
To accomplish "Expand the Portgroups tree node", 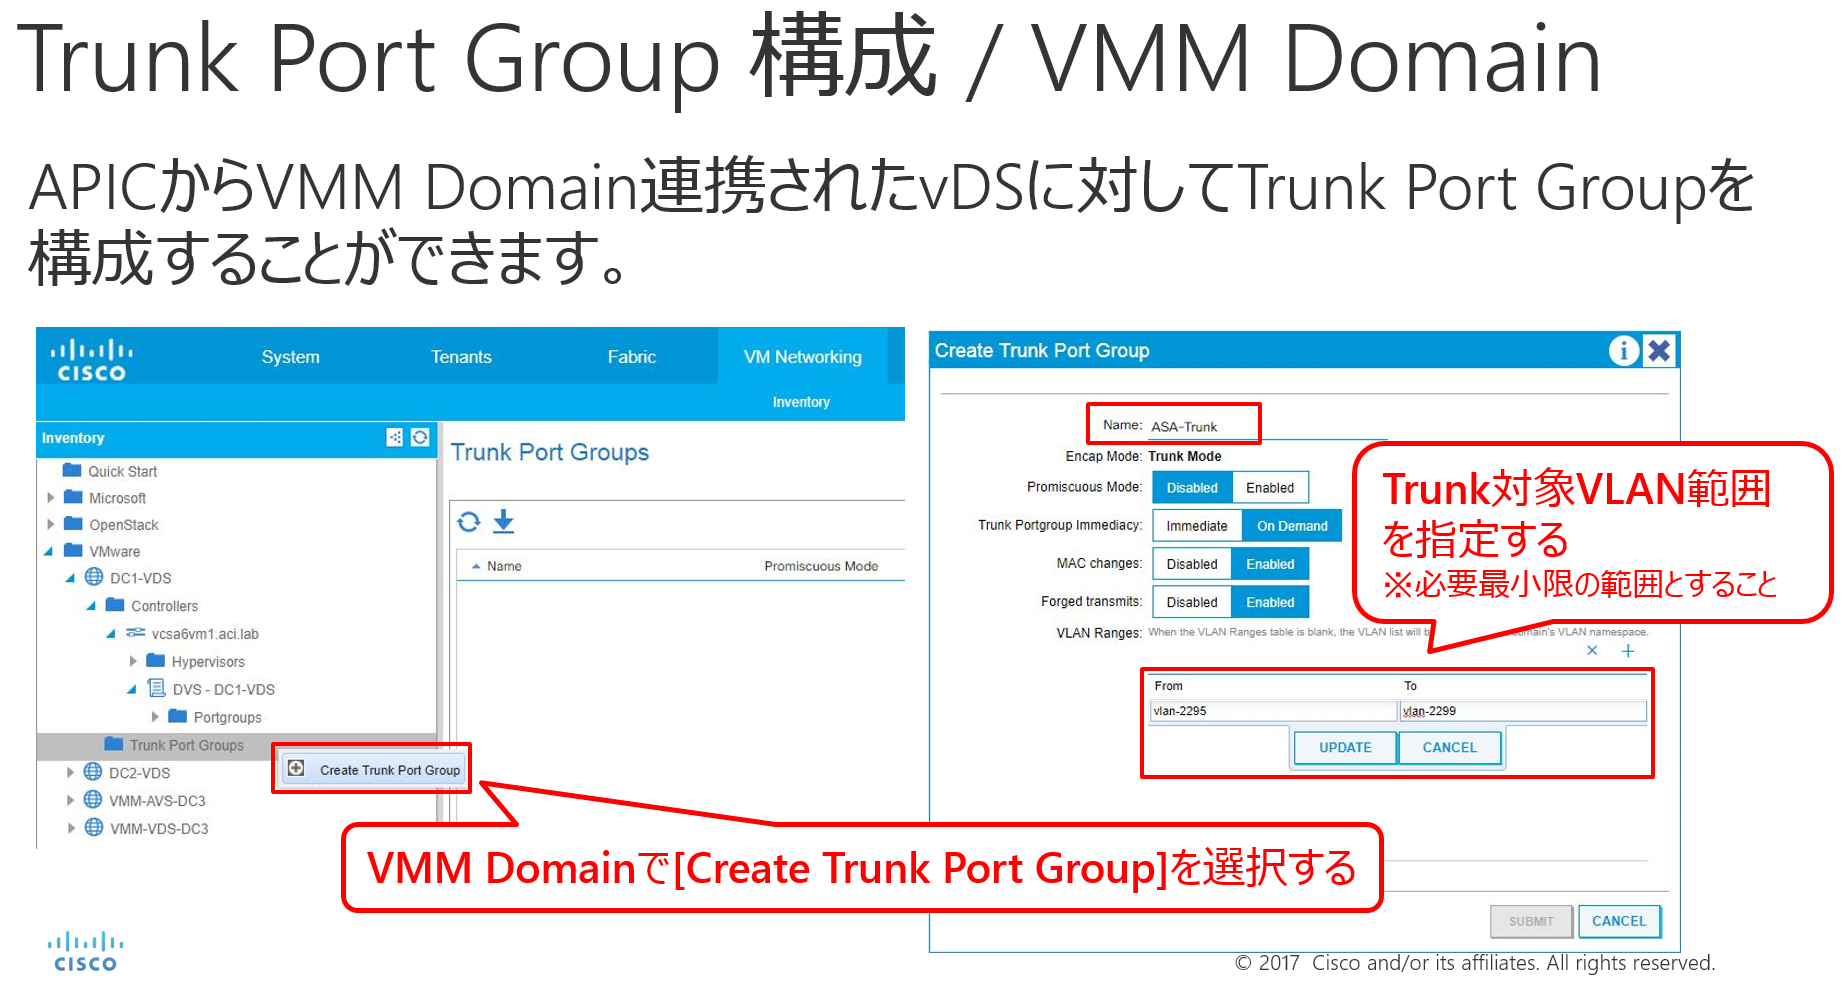I will (155, 717).
